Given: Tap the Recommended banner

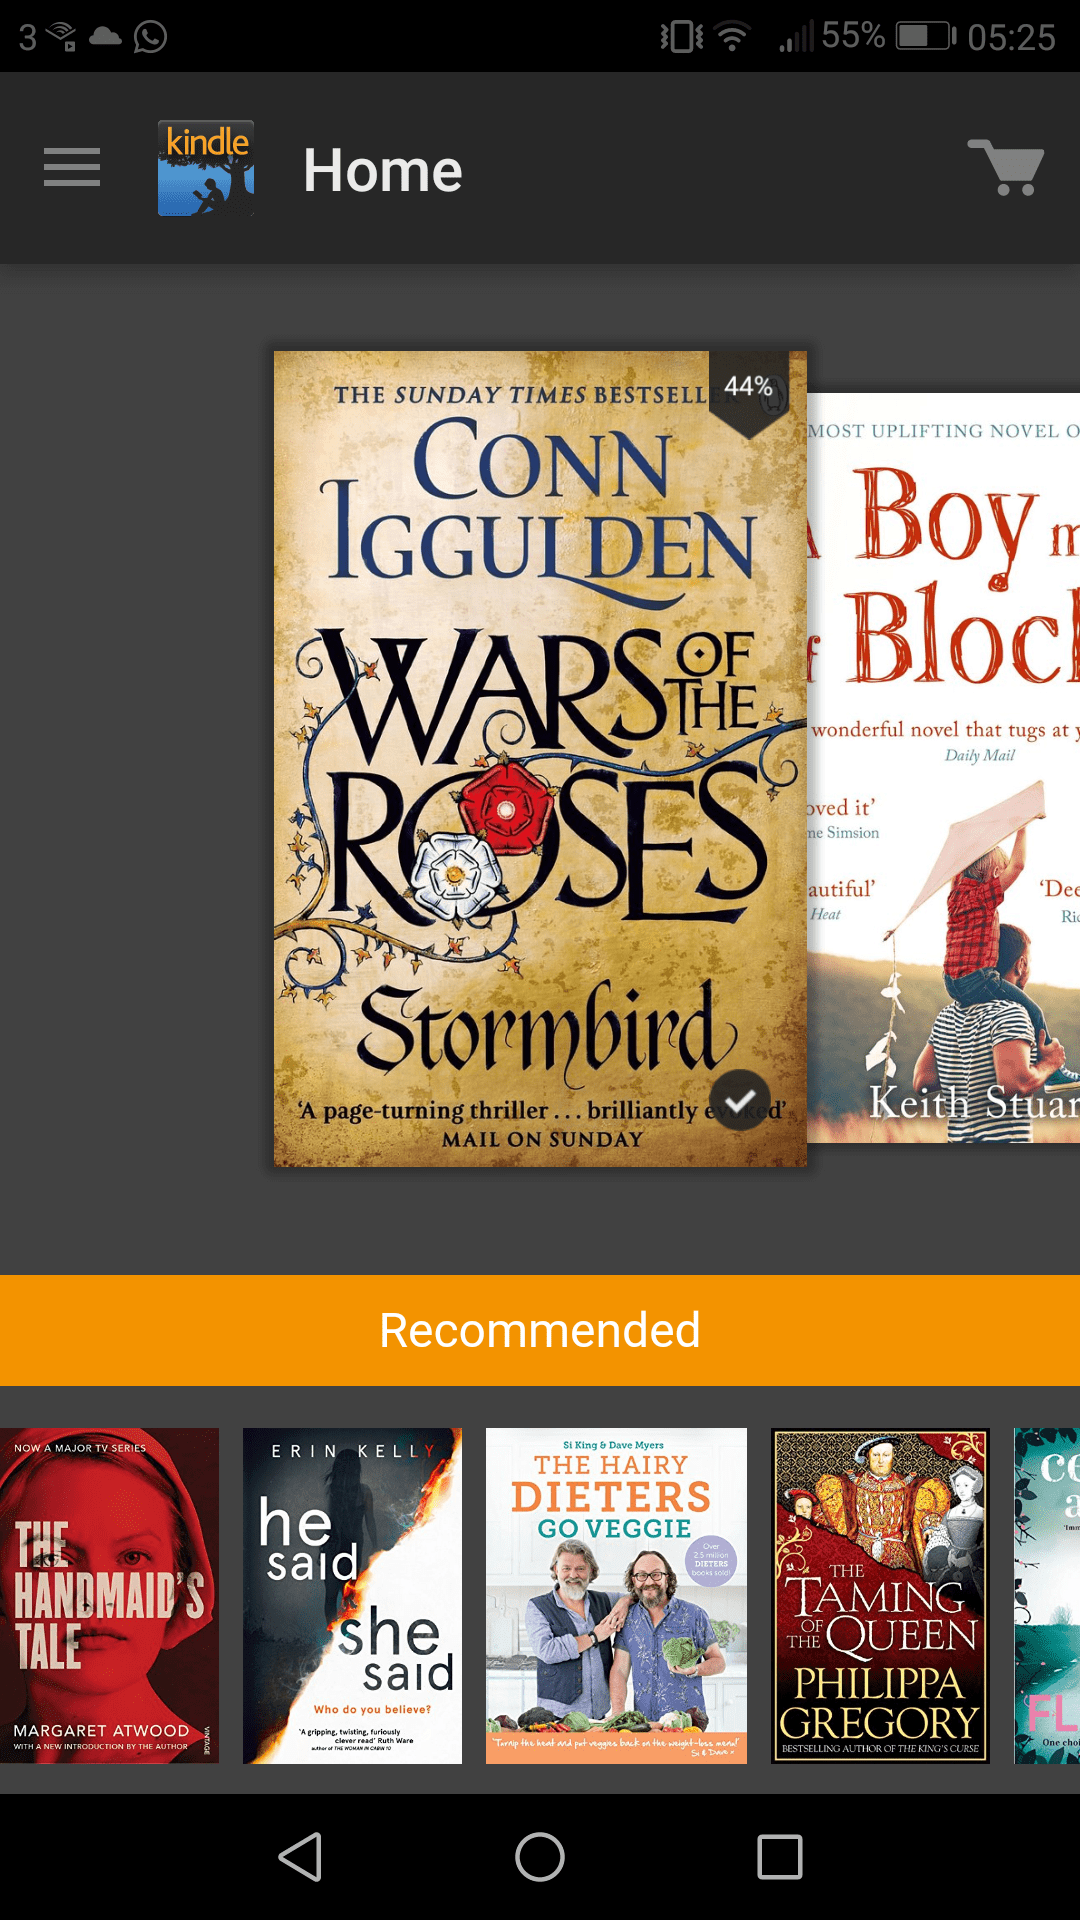Looking at the screenshot, I should click(x=540, y=1330).
